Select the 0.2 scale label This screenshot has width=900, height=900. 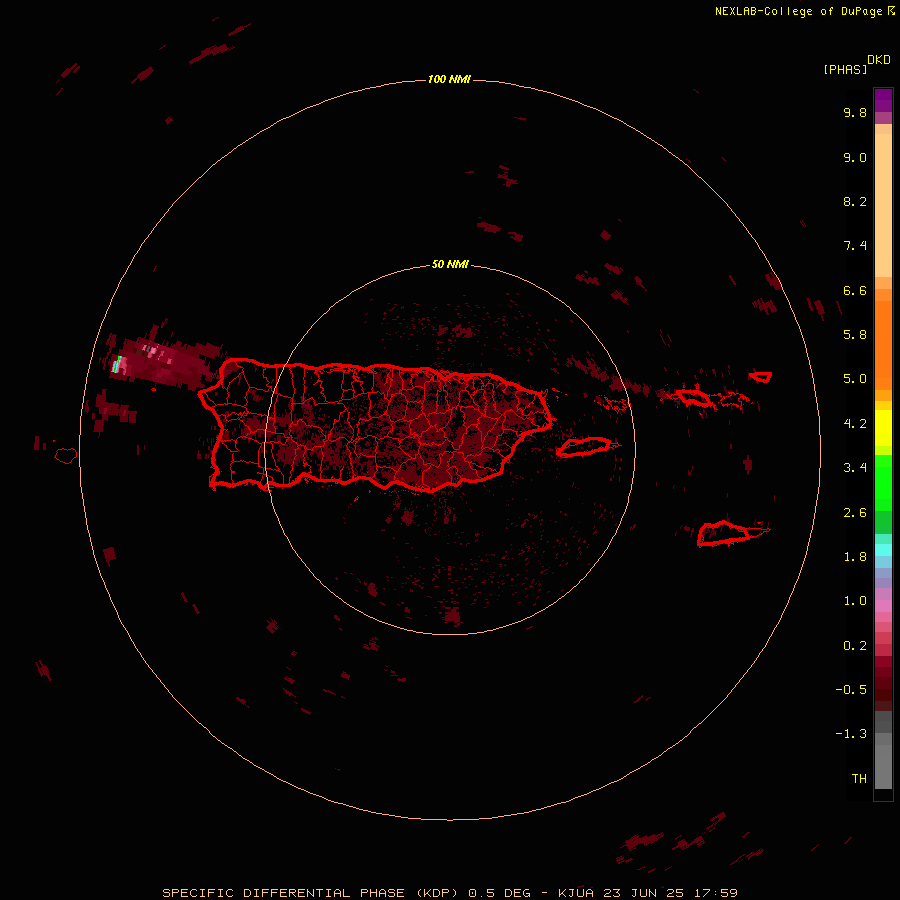click(x=855, y=646)
